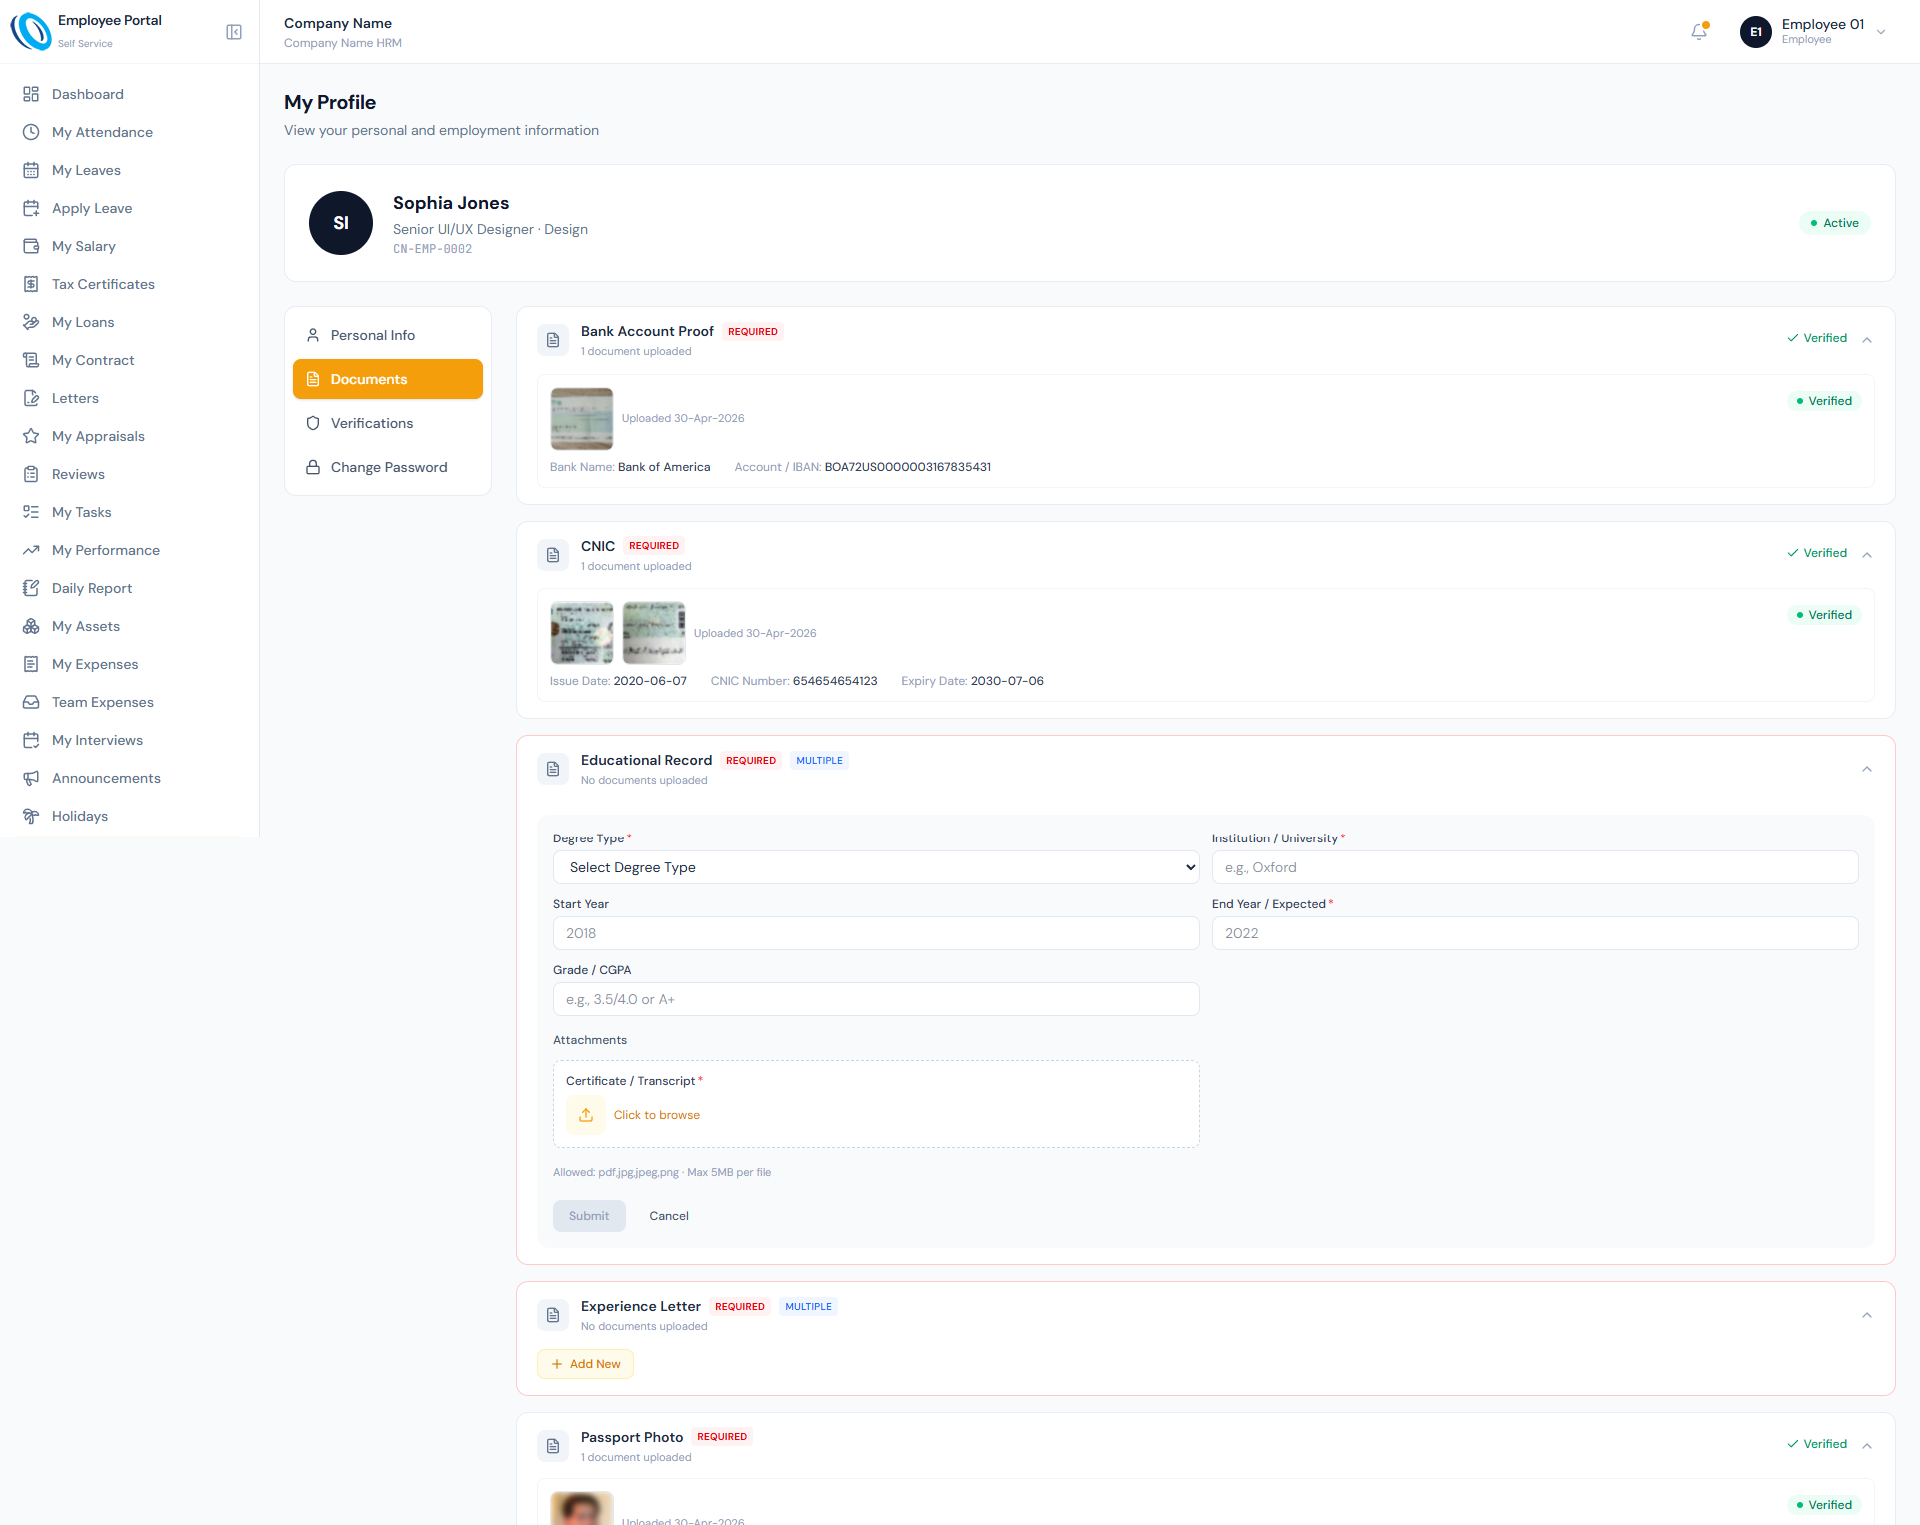This screenshot has height=1525, width=1920.
Task: Collapse the Passport Photo section
Action: click(1867, 1445)
